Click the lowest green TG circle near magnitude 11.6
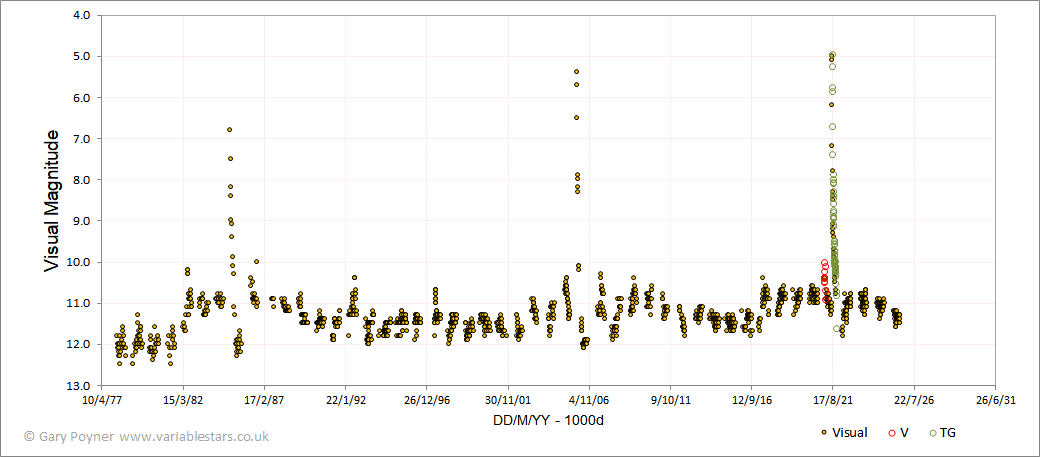1040x457 pixels. coord(836,328)
